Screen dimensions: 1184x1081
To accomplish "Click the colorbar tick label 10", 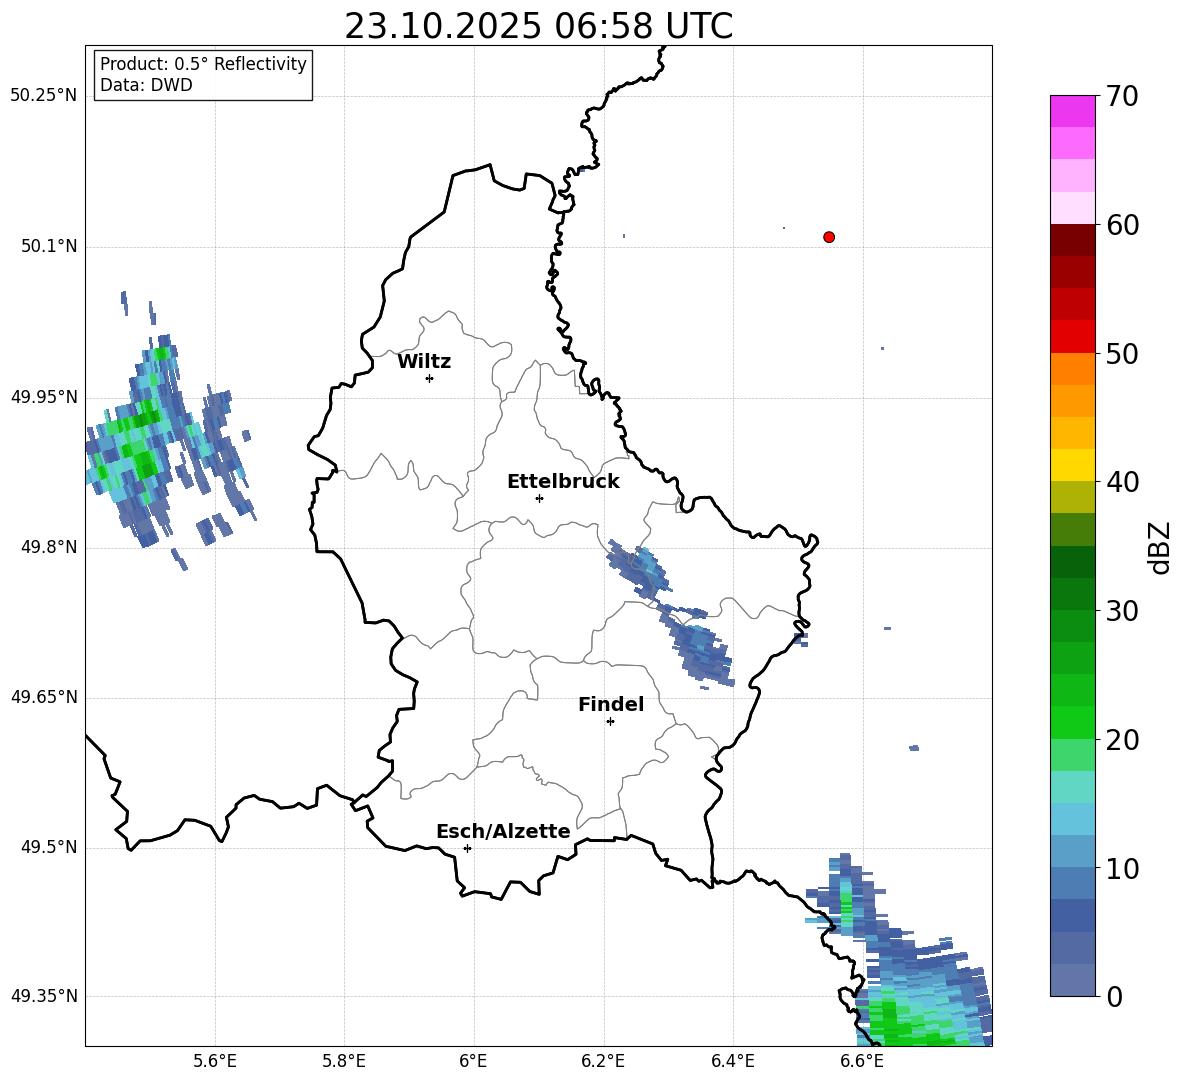I will 1122,868.
